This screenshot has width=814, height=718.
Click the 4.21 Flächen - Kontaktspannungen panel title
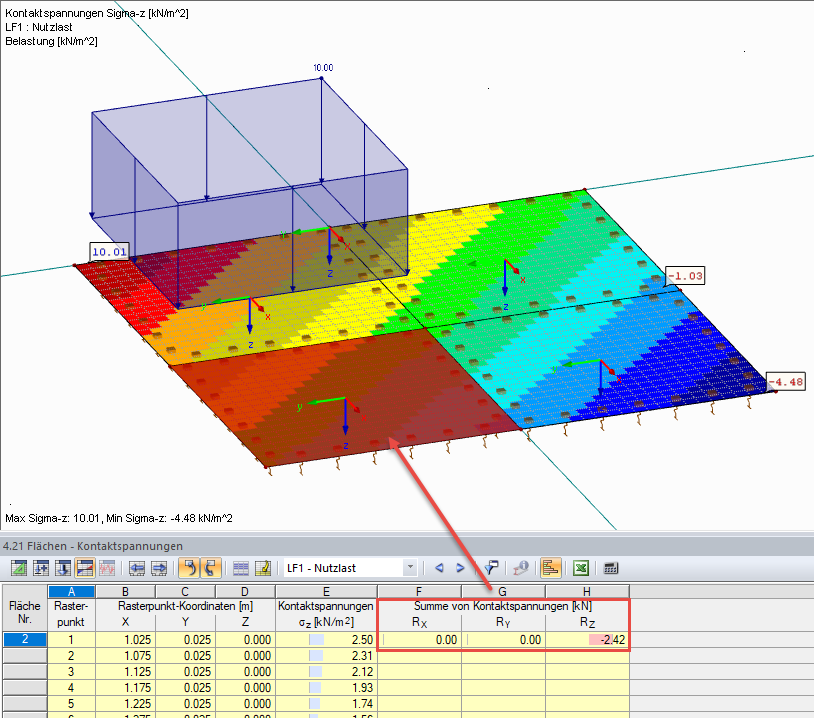[x=93, y=546]
